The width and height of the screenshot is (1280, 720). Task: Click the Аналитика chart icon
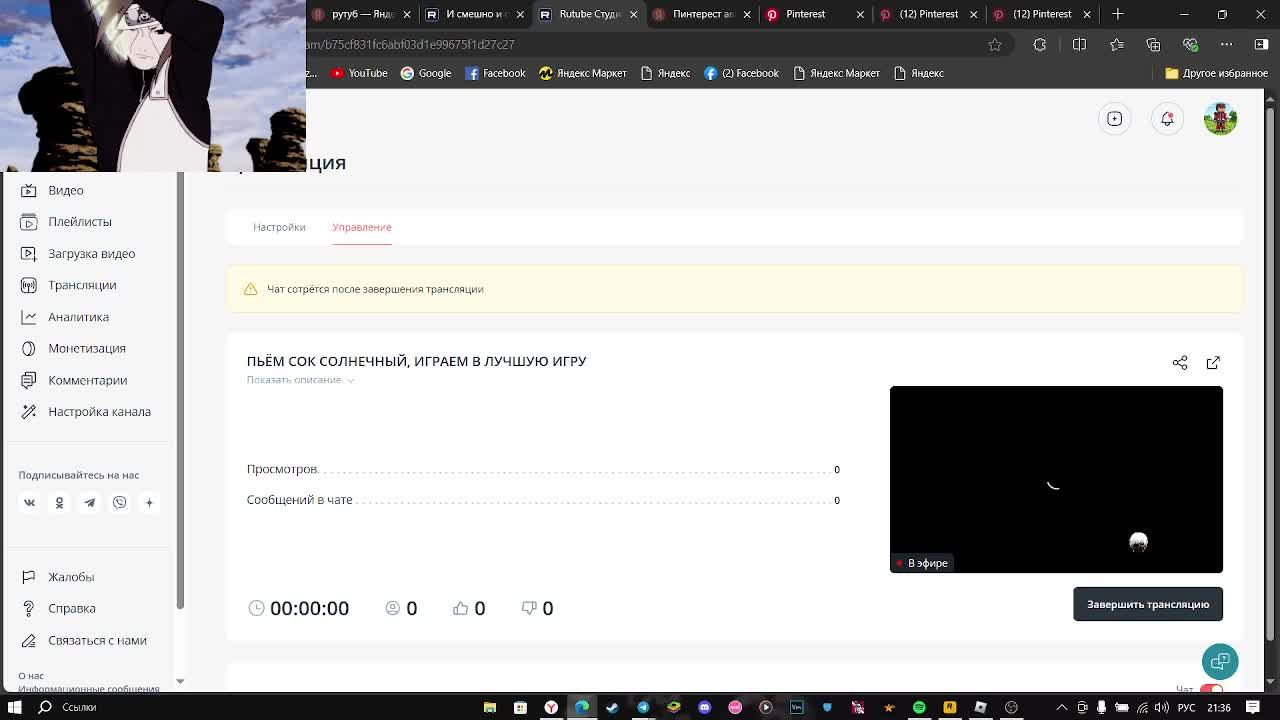pos(29,317)
